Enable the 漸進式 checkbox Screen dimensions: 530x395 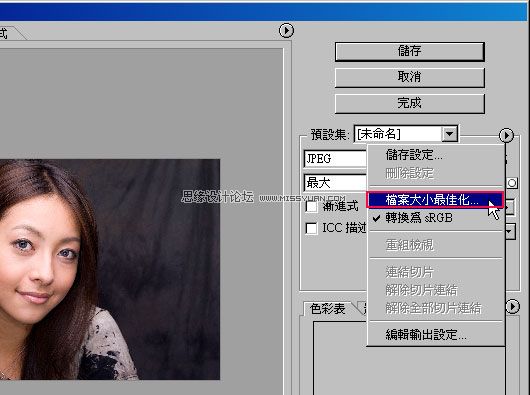[311, 206]
